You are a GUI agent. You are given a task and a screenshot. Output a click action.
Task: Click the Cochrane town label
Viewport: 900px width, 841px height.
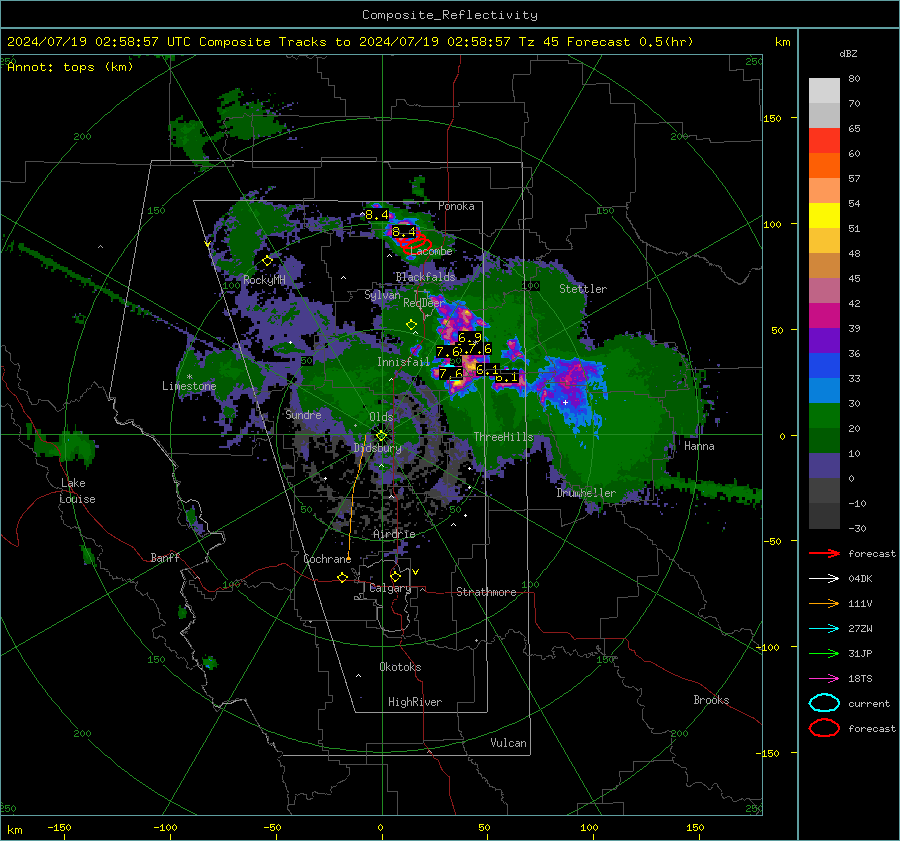(x=327, y=559)
